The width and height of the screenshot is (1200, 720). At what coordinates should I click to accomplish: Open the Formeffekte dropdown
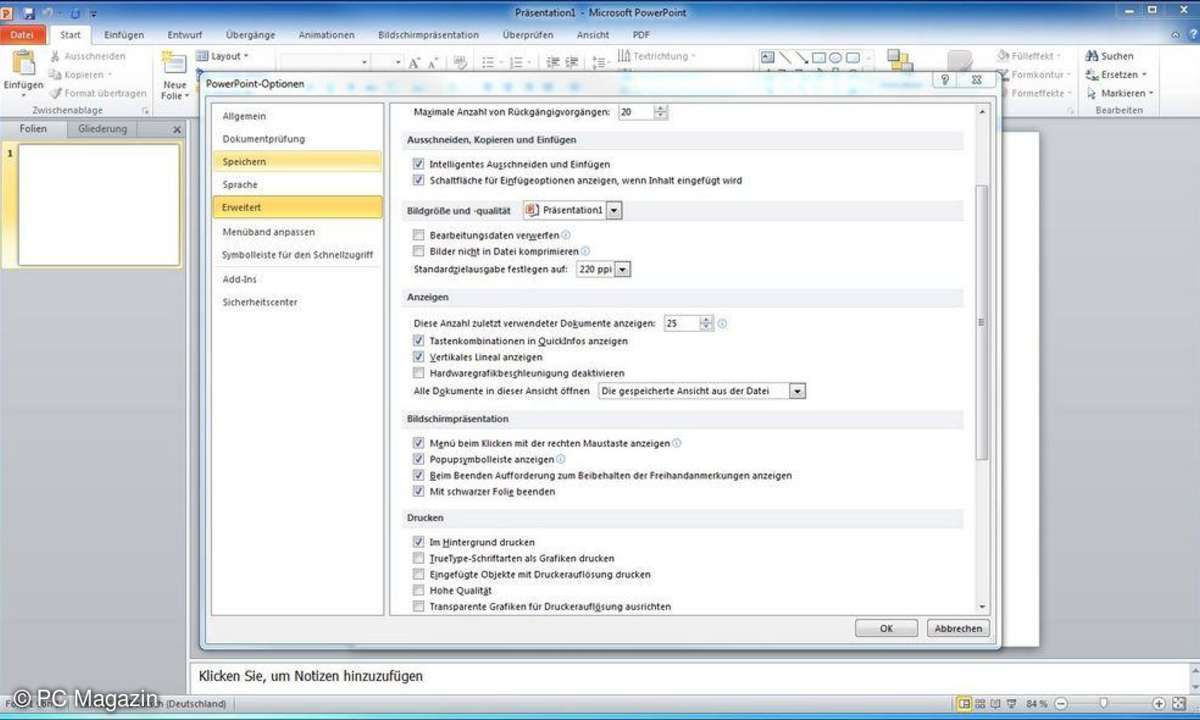coord(1070,93)
